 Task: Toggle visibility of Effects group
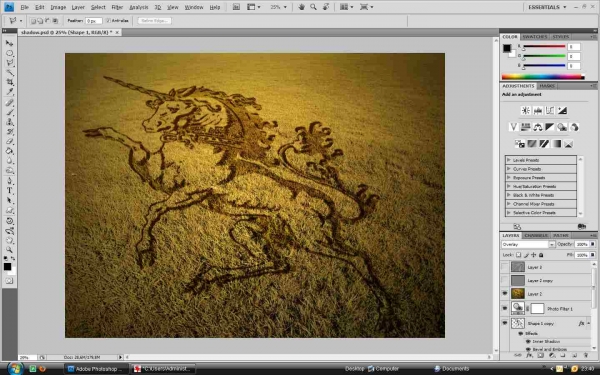point(520,334)
